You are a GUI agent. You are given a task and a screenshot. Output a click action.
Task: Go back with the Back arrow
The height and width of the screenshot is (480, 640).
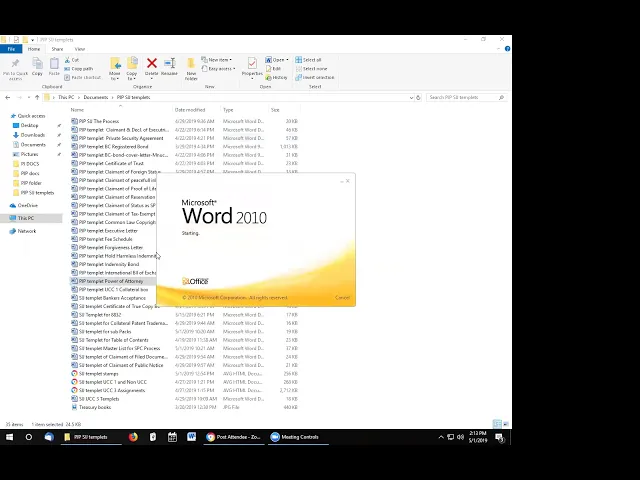point(8,98)
